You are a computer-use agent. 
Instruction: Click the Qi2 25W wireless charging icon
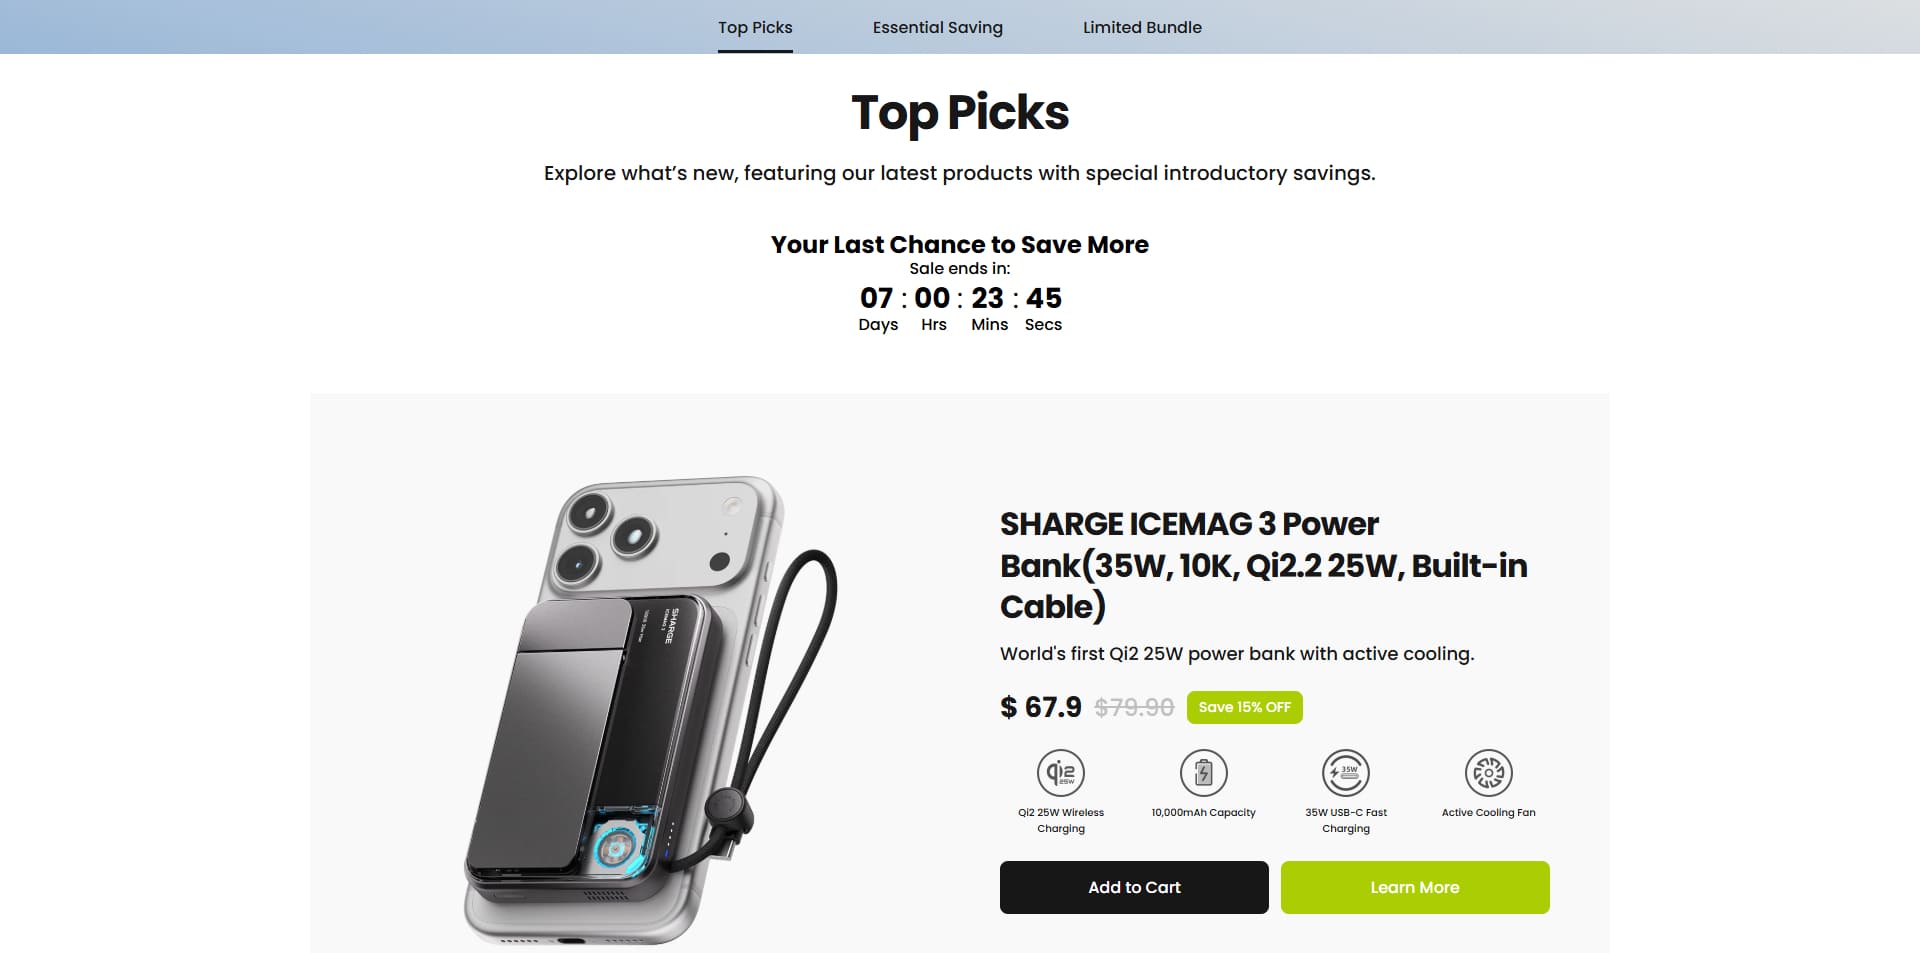(1061, 773)
